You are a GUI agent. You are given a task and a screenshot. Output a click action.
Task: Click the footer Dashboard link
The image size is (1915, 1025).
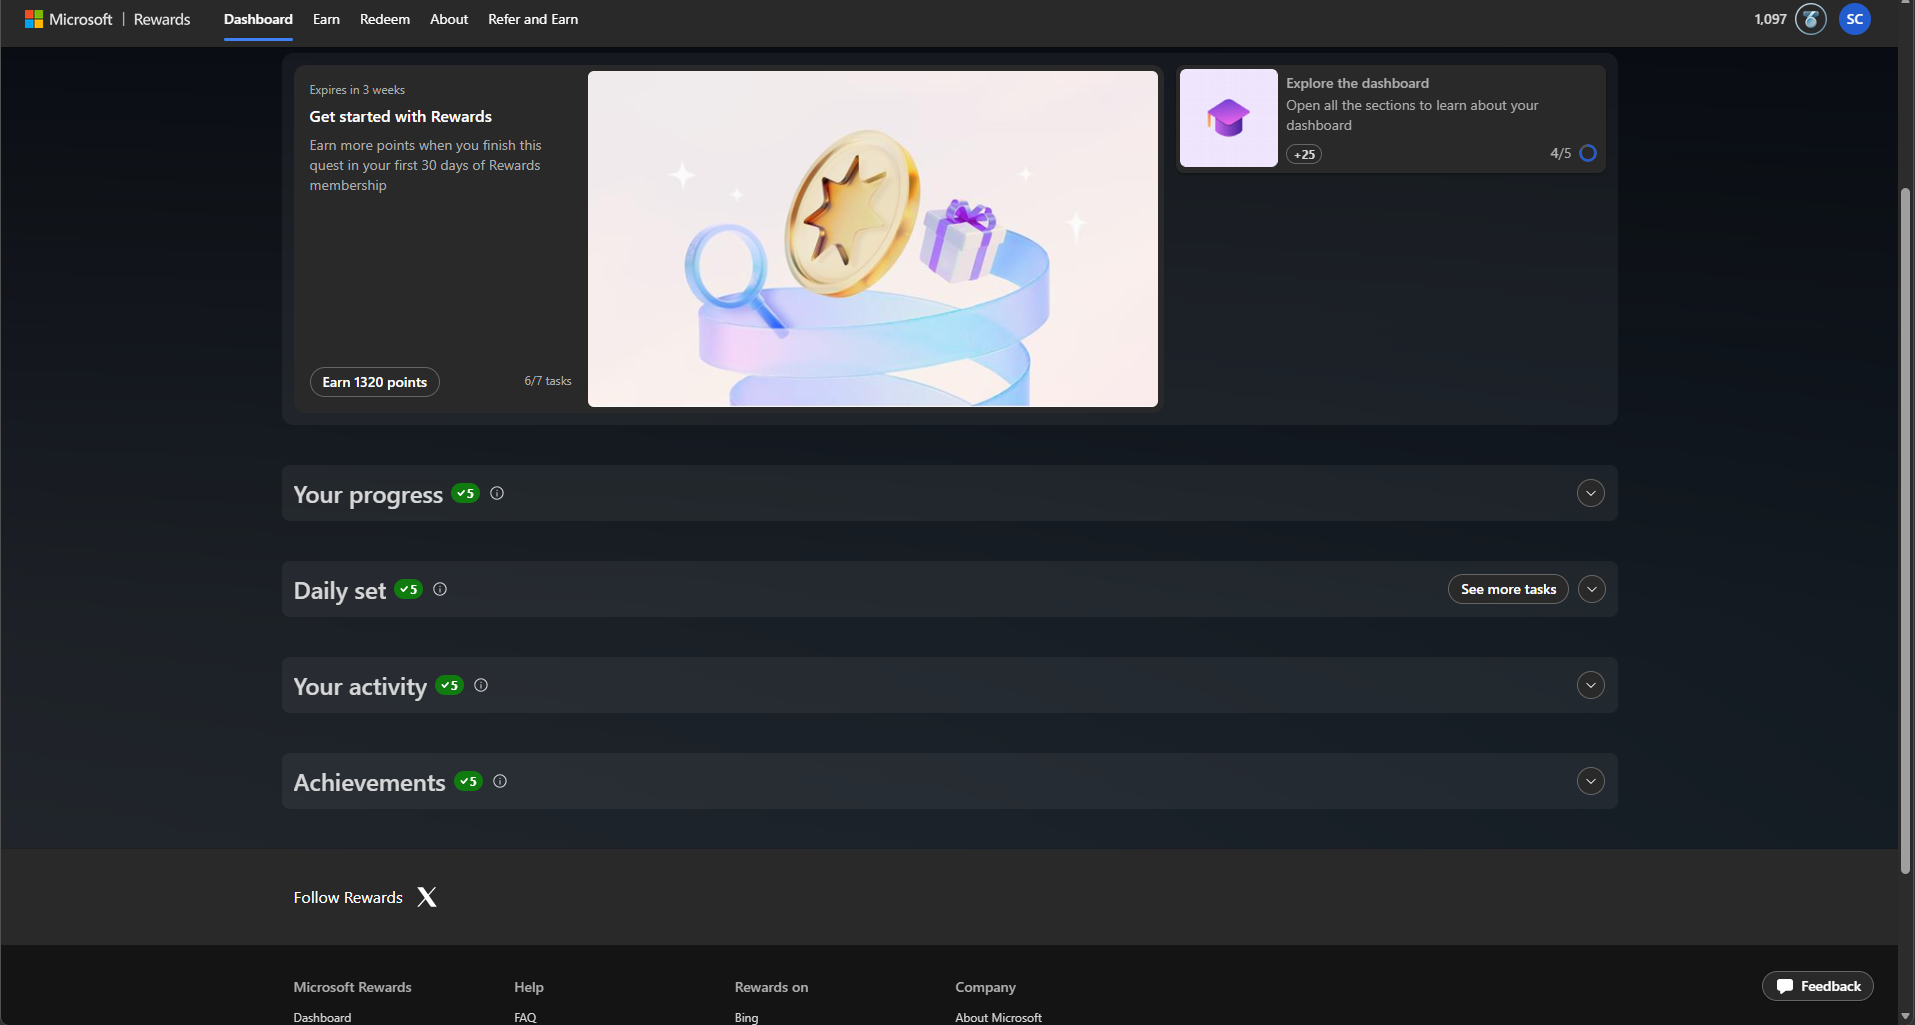tap(322, 1017)
